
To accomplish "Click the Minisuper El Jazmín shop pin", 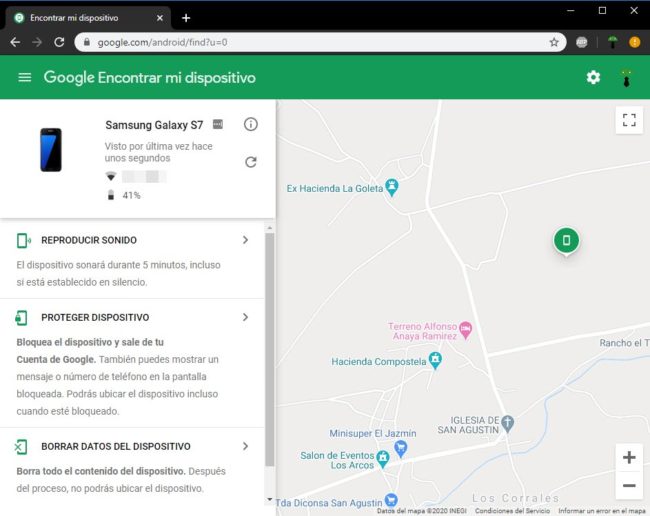I will coord(400,448).
